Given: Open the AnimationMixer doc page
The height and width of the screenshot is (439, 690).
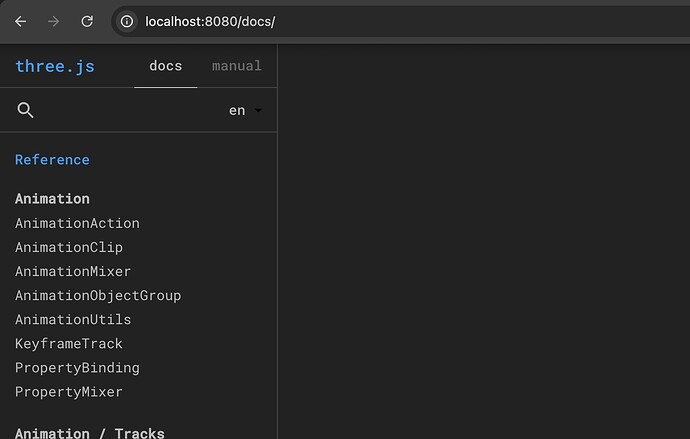Looking at the screenshot, I should (x=73, y=271).
